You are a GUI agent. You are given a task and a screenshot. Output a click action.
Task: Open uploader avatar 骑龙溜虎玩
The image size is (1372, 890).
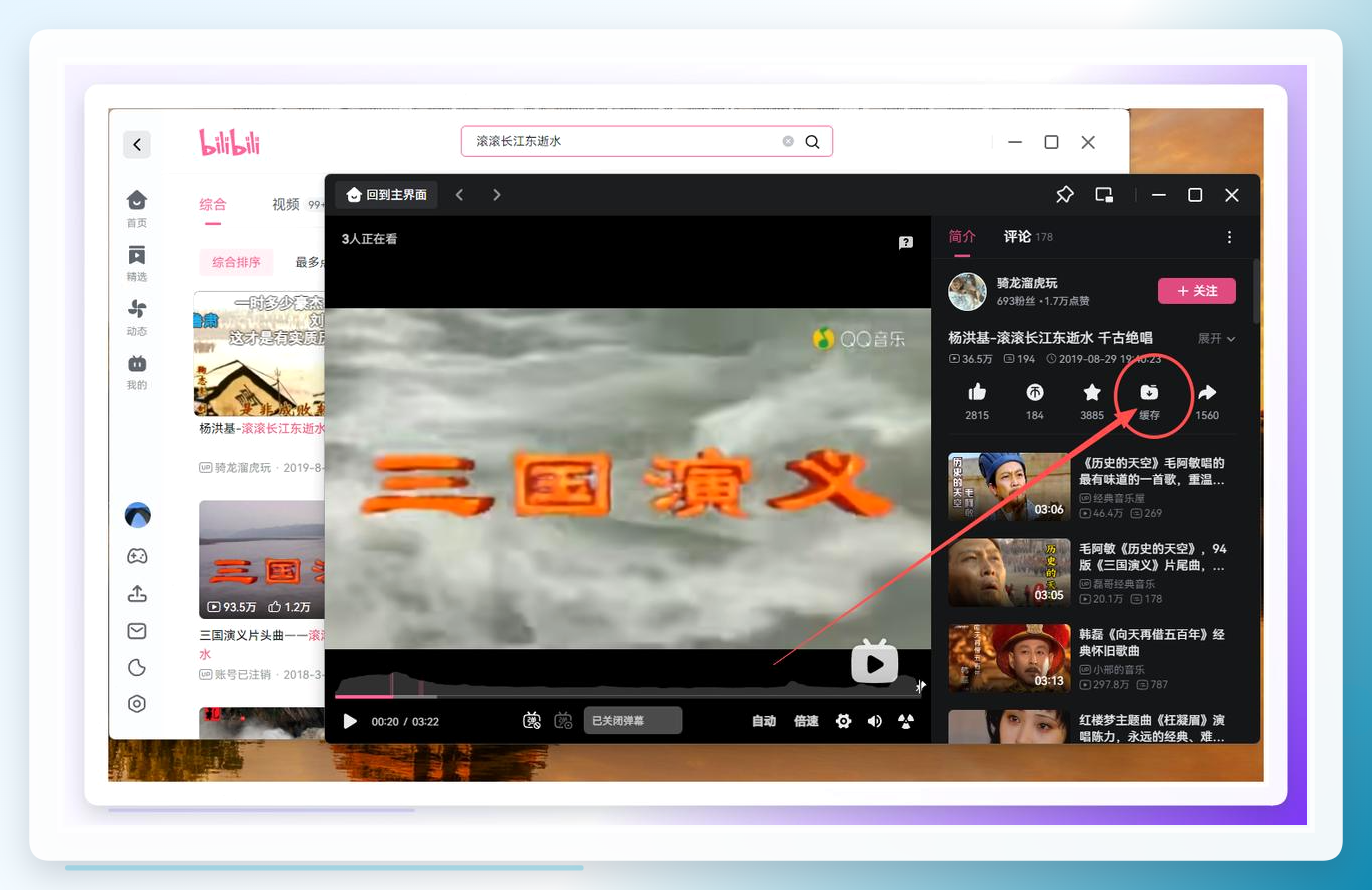pyautogui.click(x=967, y=291)
